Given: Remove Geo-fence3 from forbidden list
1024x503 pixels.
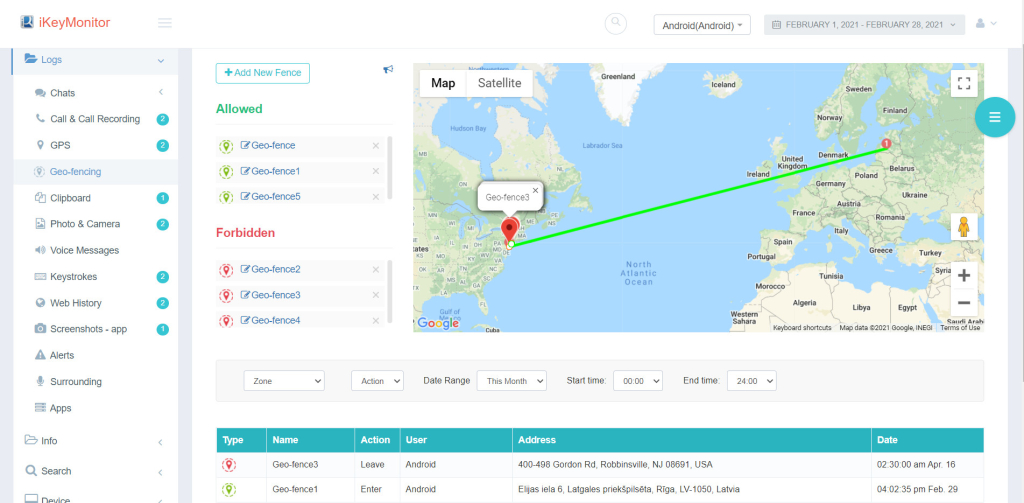Looking at the screenshot, I should click(x=376, y=295).
